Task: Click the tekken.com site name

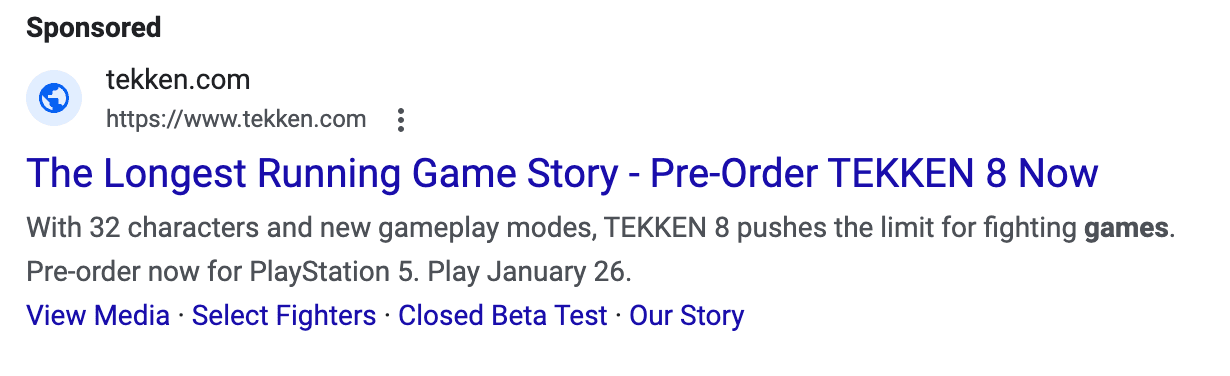Action: [x=178, y=80]
